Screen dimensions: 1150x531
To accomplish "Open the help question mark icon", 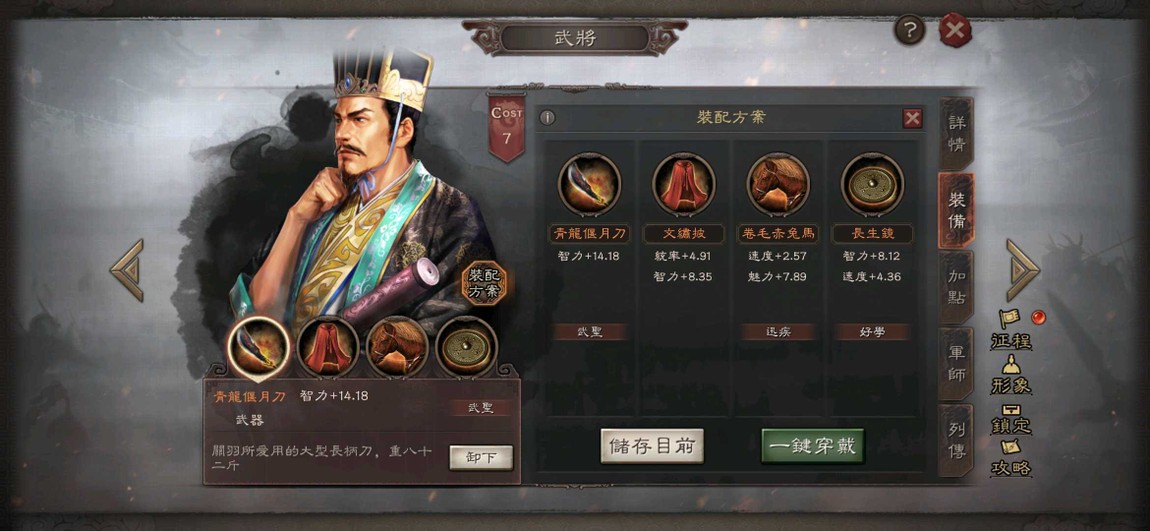I will point(909,30).
